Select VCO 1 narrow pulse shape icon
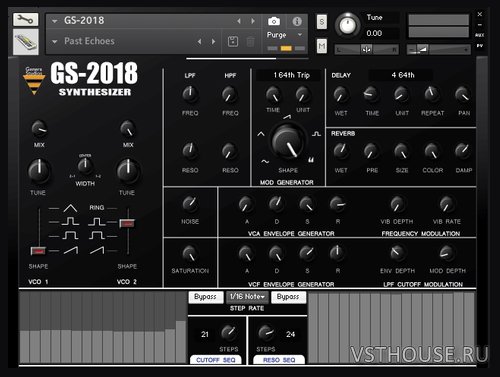500x377 pixels. tap(70, 221)
